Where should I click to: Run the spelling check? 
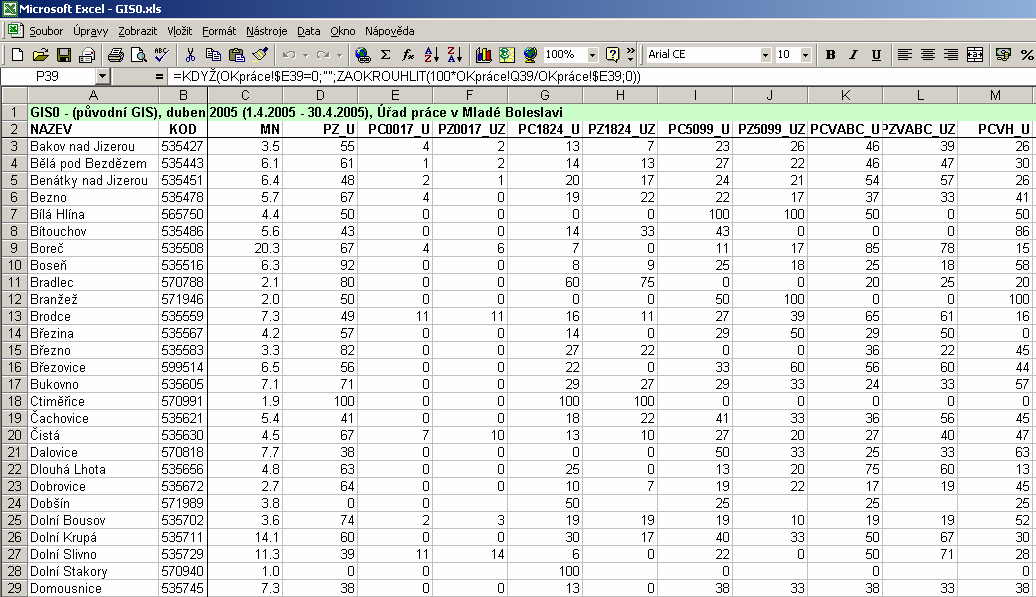point(161,55)
